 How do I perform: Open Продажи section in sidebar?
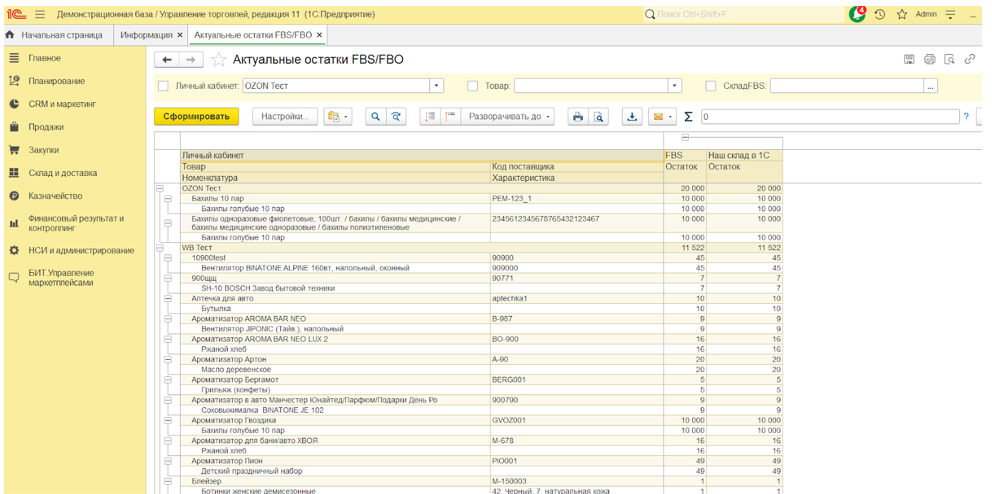coord(46,127)
